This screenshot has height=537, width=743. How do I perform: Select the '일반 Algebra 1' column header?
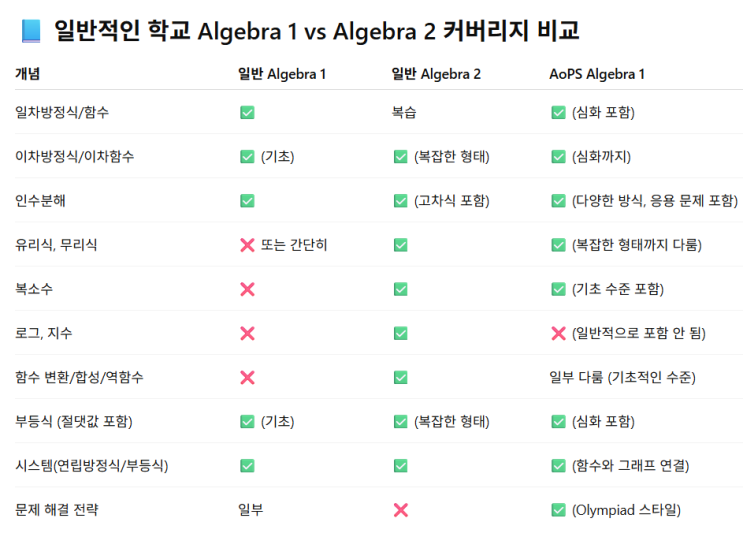click(x=281, y=73)
